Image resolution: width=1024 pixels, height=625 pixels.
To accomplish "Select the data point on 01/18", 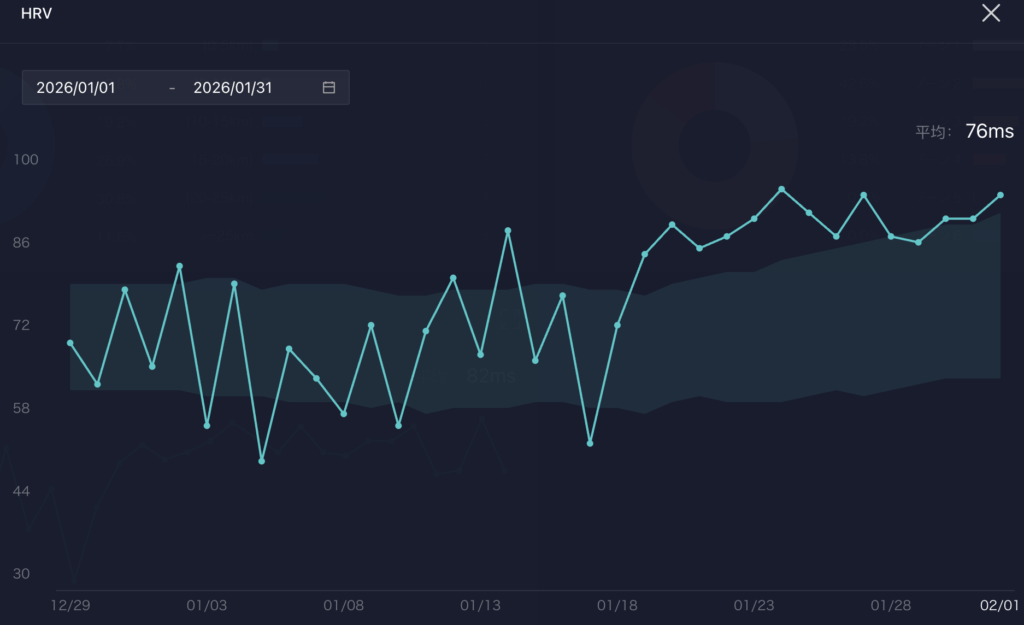I will (x=617, y=326).
